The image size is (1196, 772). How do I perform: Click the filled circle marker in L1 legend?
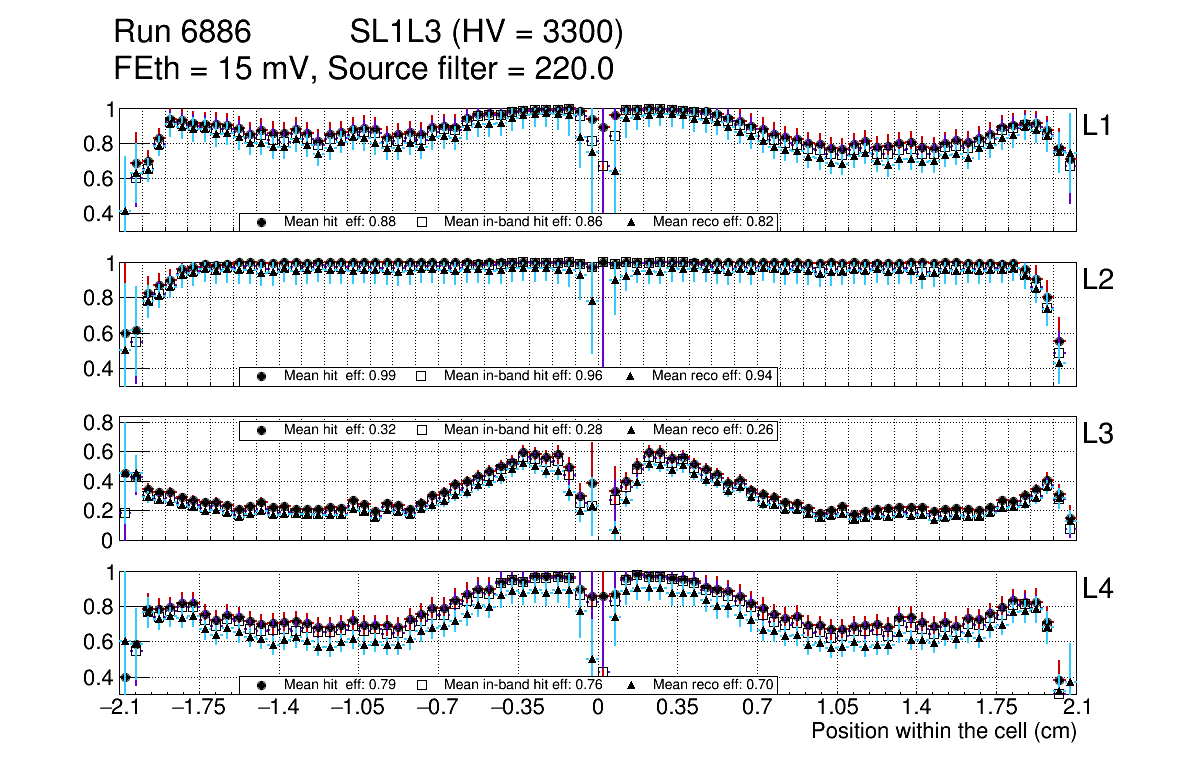tap(262, 222)
